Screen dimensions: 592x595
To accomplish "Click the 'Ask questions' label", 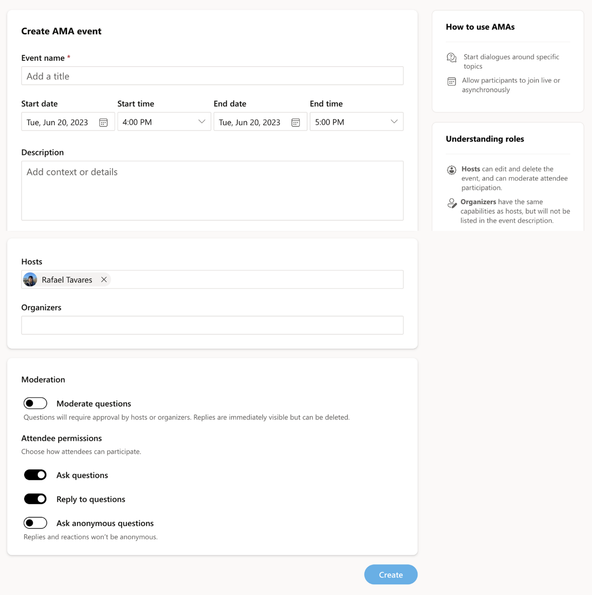I will 82,475.
